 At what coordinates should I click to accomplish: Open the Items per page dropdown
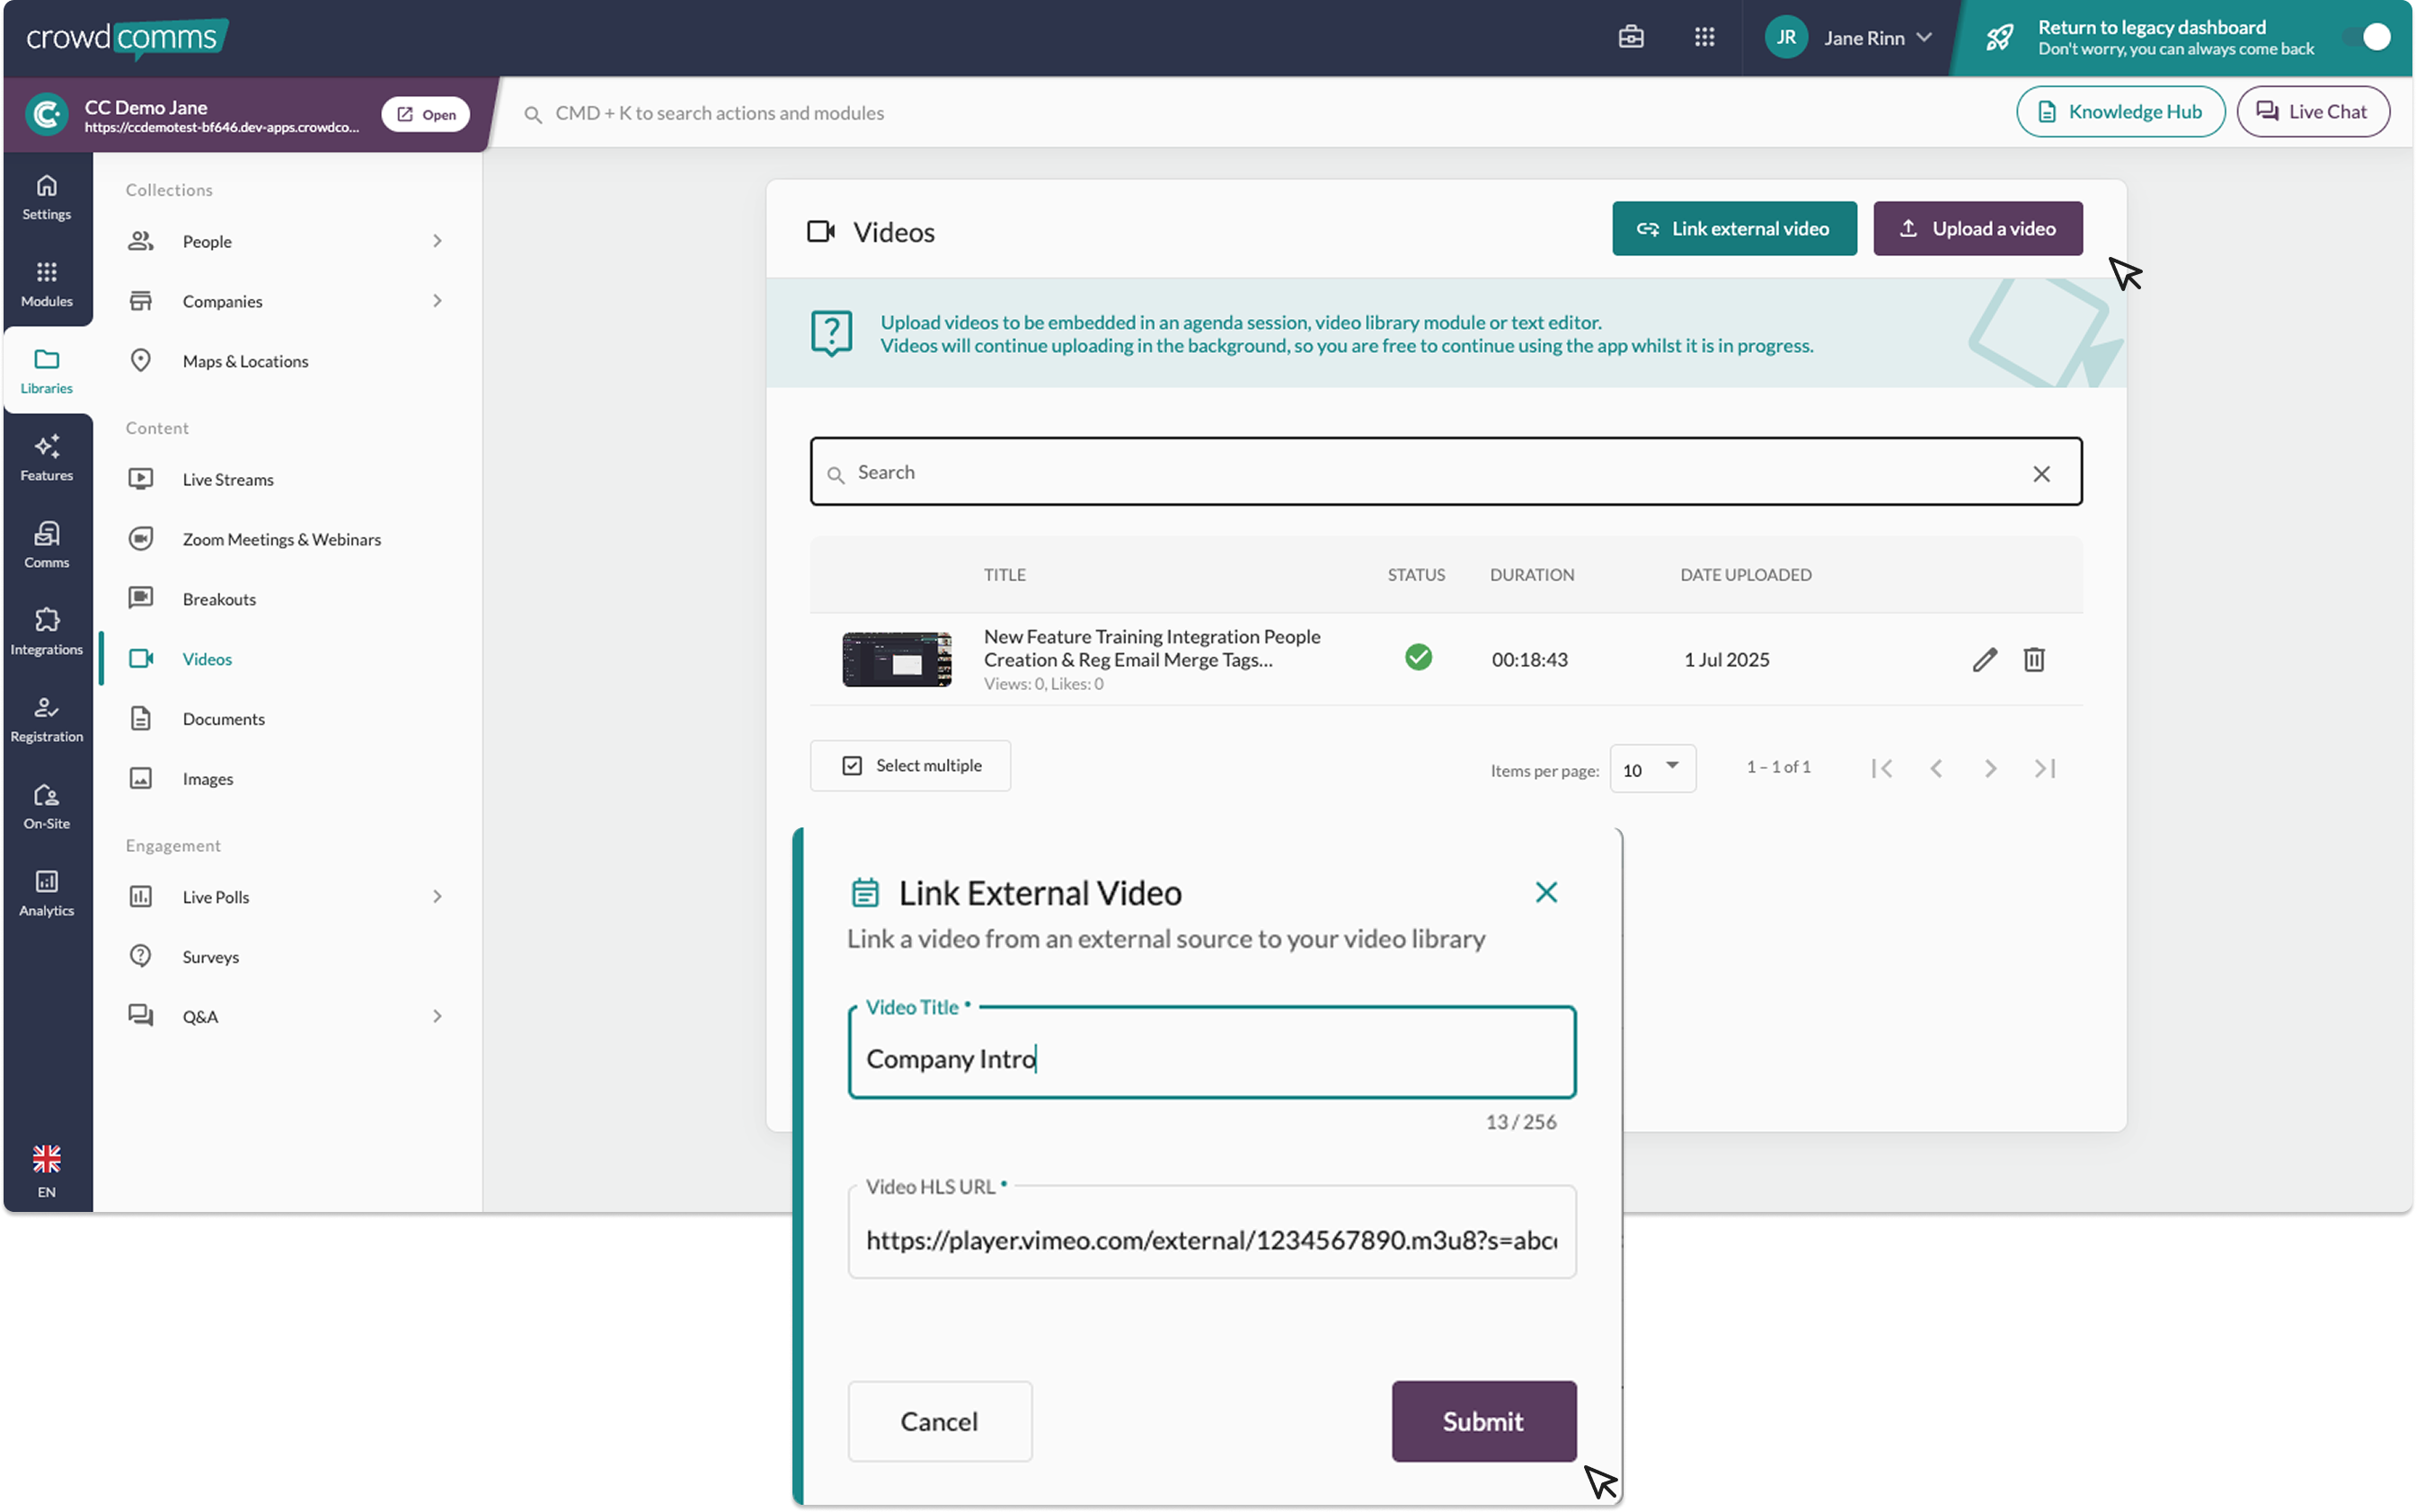point(1652,768)
